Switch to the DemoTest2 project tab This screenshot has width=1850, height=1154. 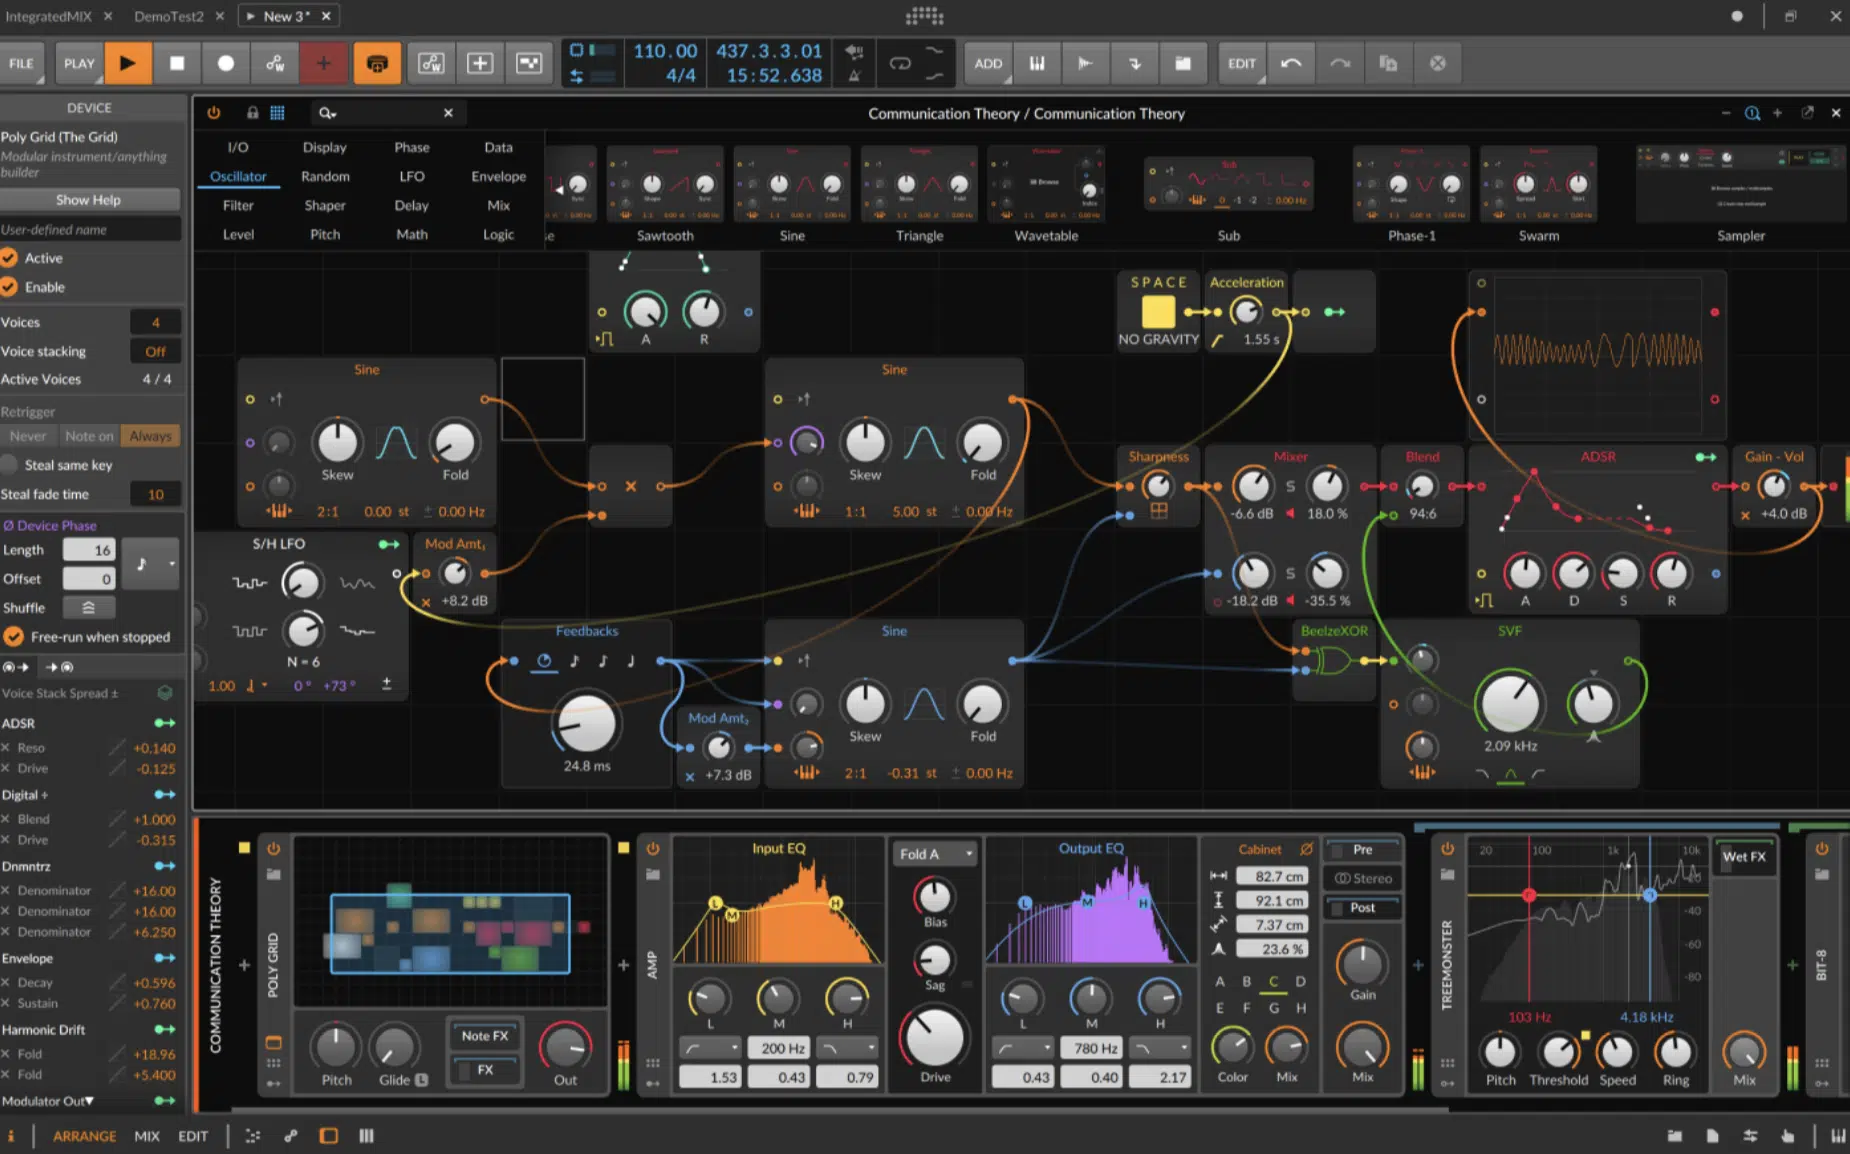pyautogui.click(x=169, y=16)
